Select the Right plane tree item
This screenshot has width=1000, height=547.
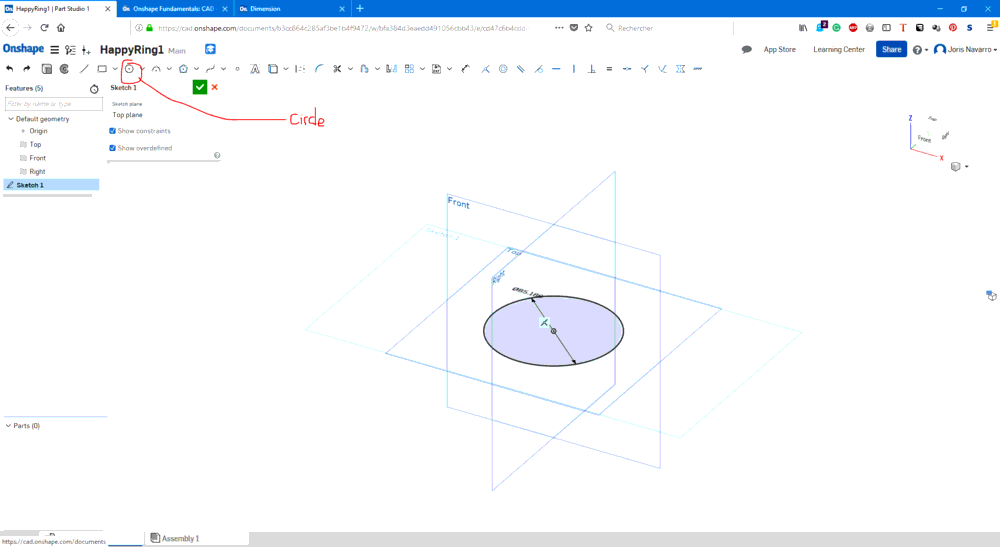click(x=37, y=171)
